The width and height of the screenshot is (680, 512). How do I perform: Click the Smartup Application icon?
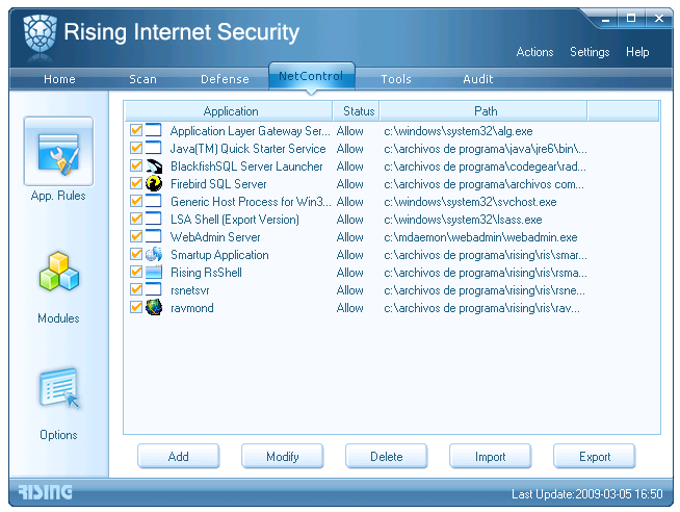(154, 254)
